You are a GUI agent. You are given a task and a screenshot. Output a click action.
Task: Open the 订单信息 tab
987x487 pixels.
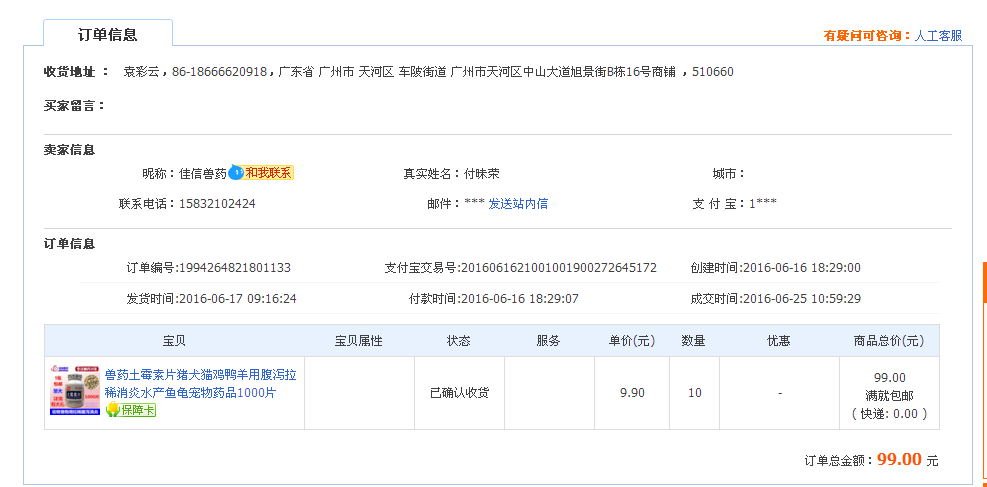click(x=108, y=34)
